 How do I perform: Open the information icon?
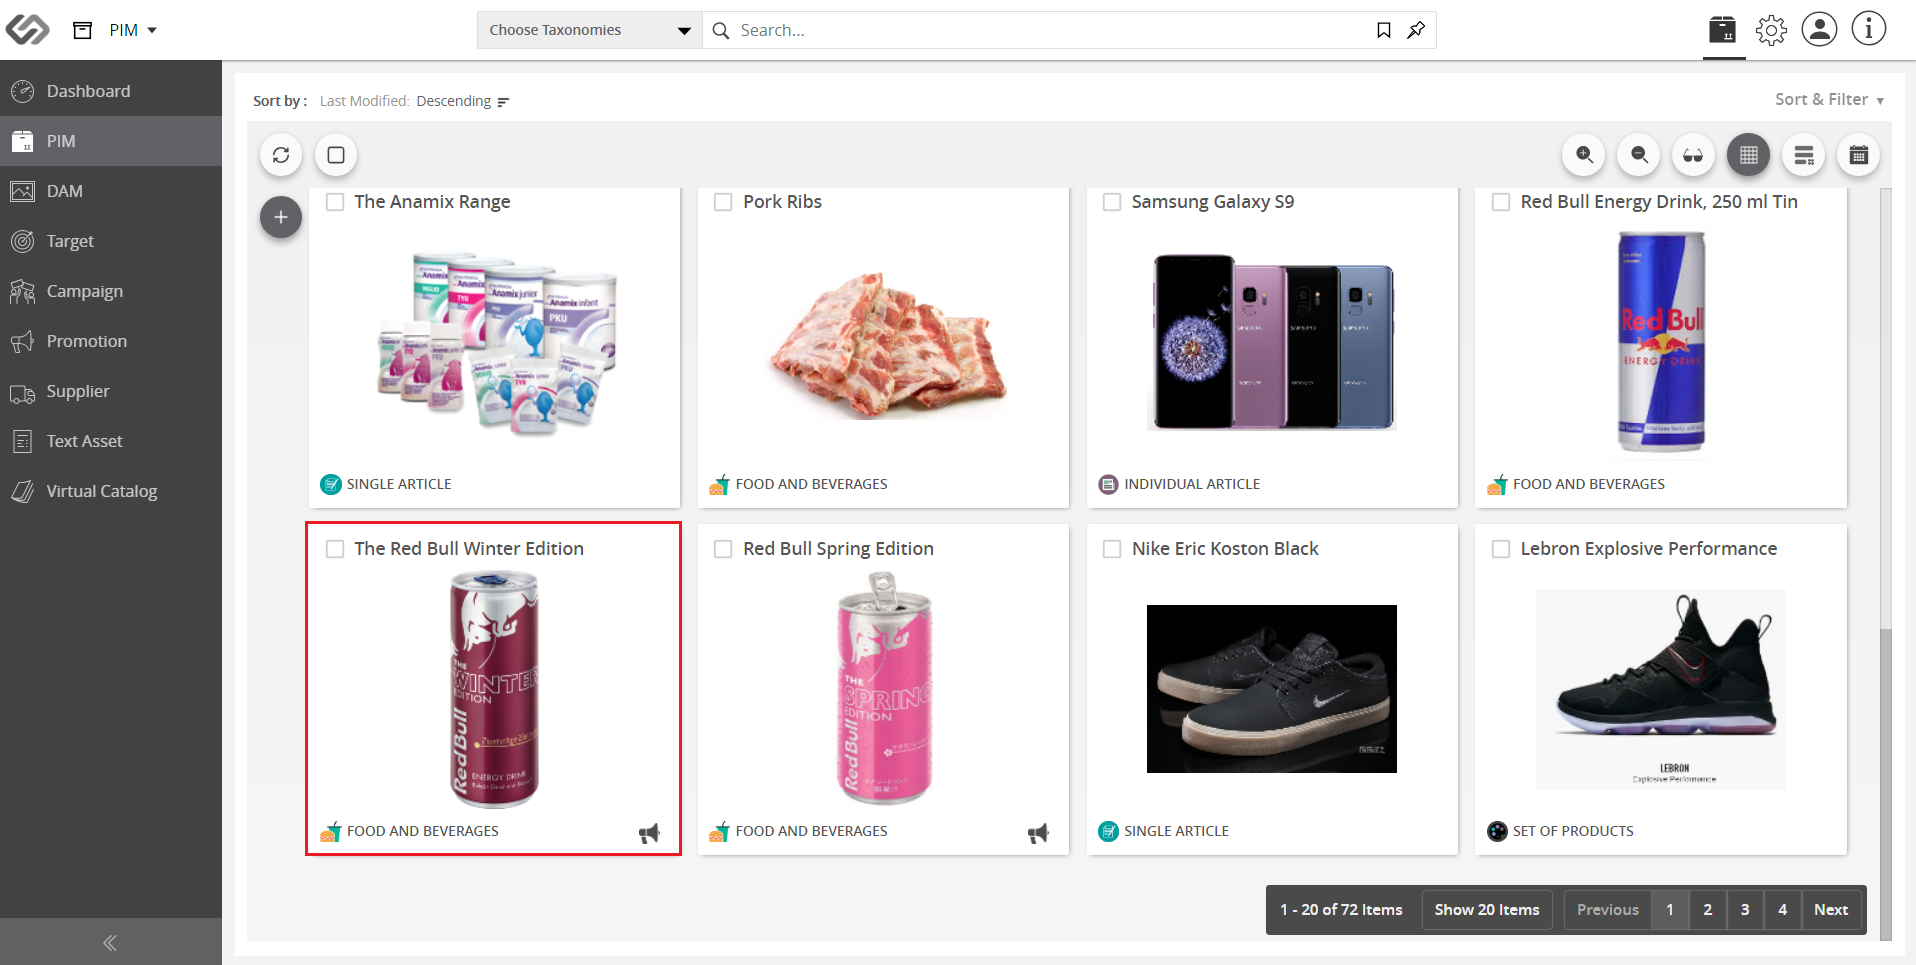pyautogui.click(x=1868, y=29)
